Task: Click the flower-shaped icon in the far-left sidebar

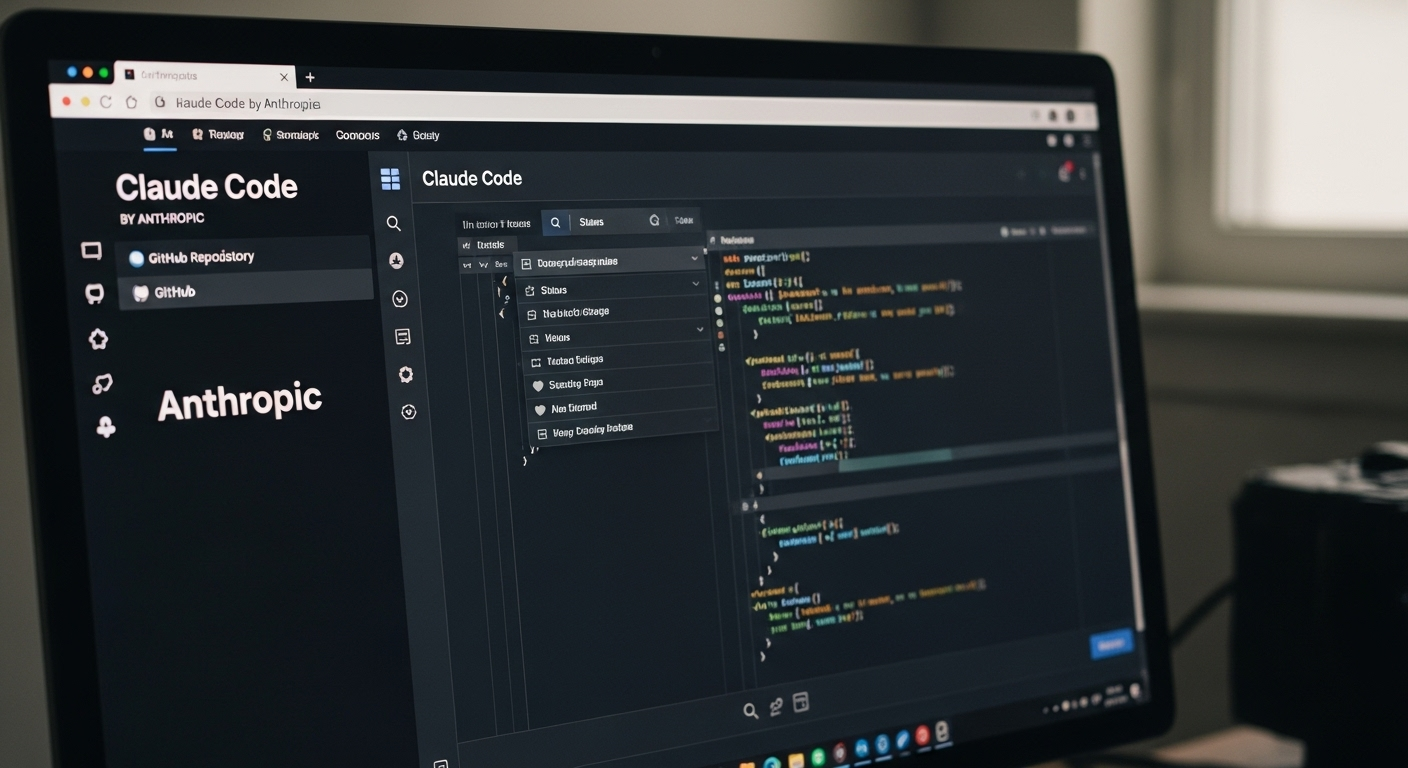Action: tap(98, 340)
